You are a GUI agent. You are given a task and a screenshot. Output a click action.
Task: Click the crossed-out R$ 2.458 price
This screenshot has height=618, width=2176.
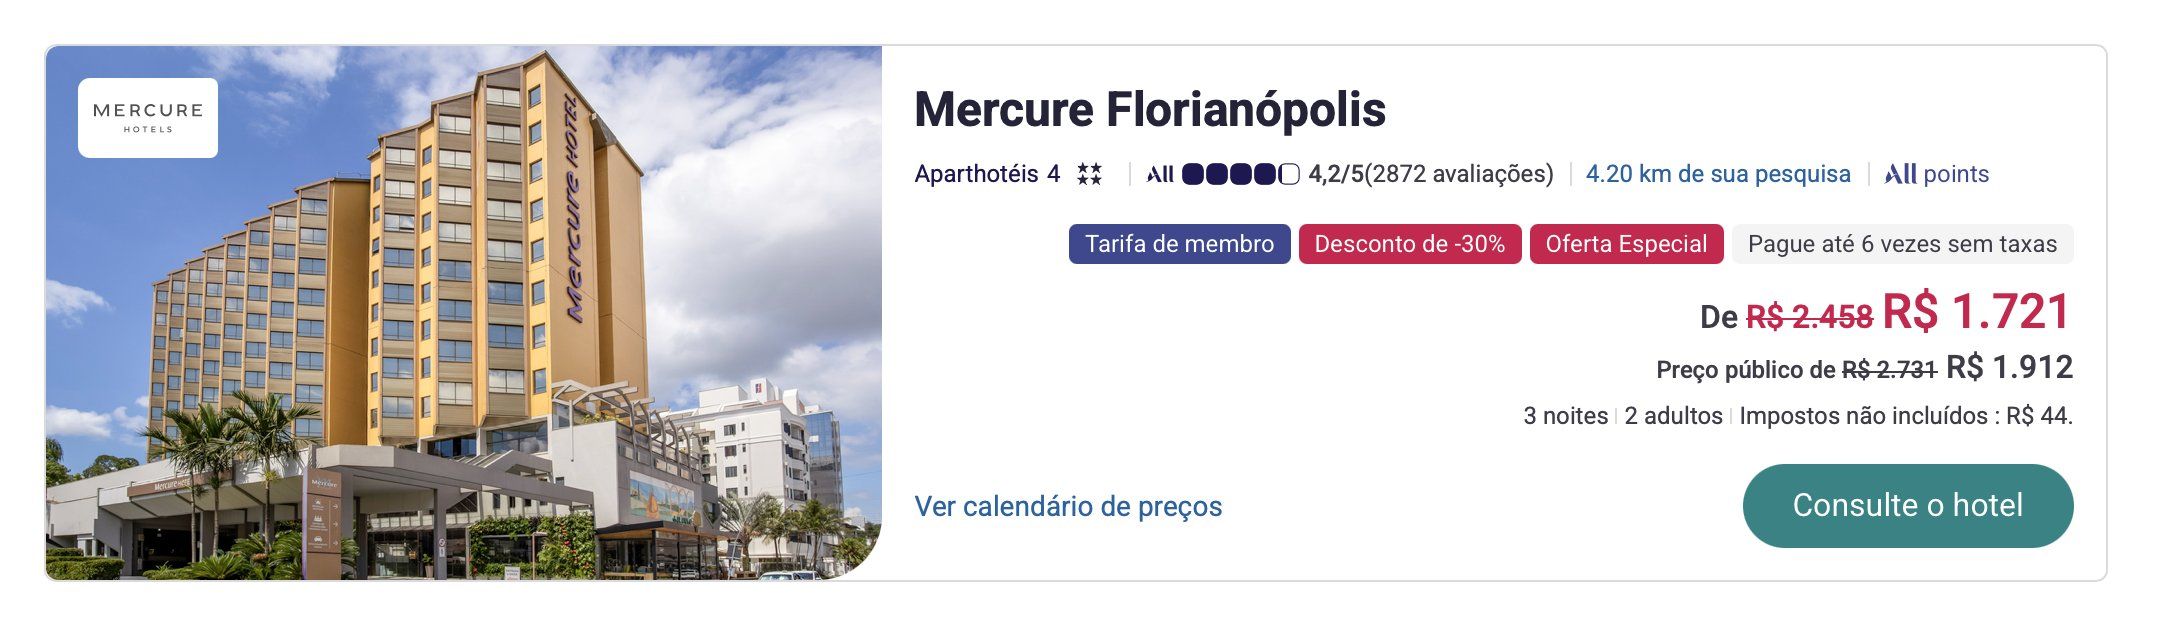[1809, 317]
